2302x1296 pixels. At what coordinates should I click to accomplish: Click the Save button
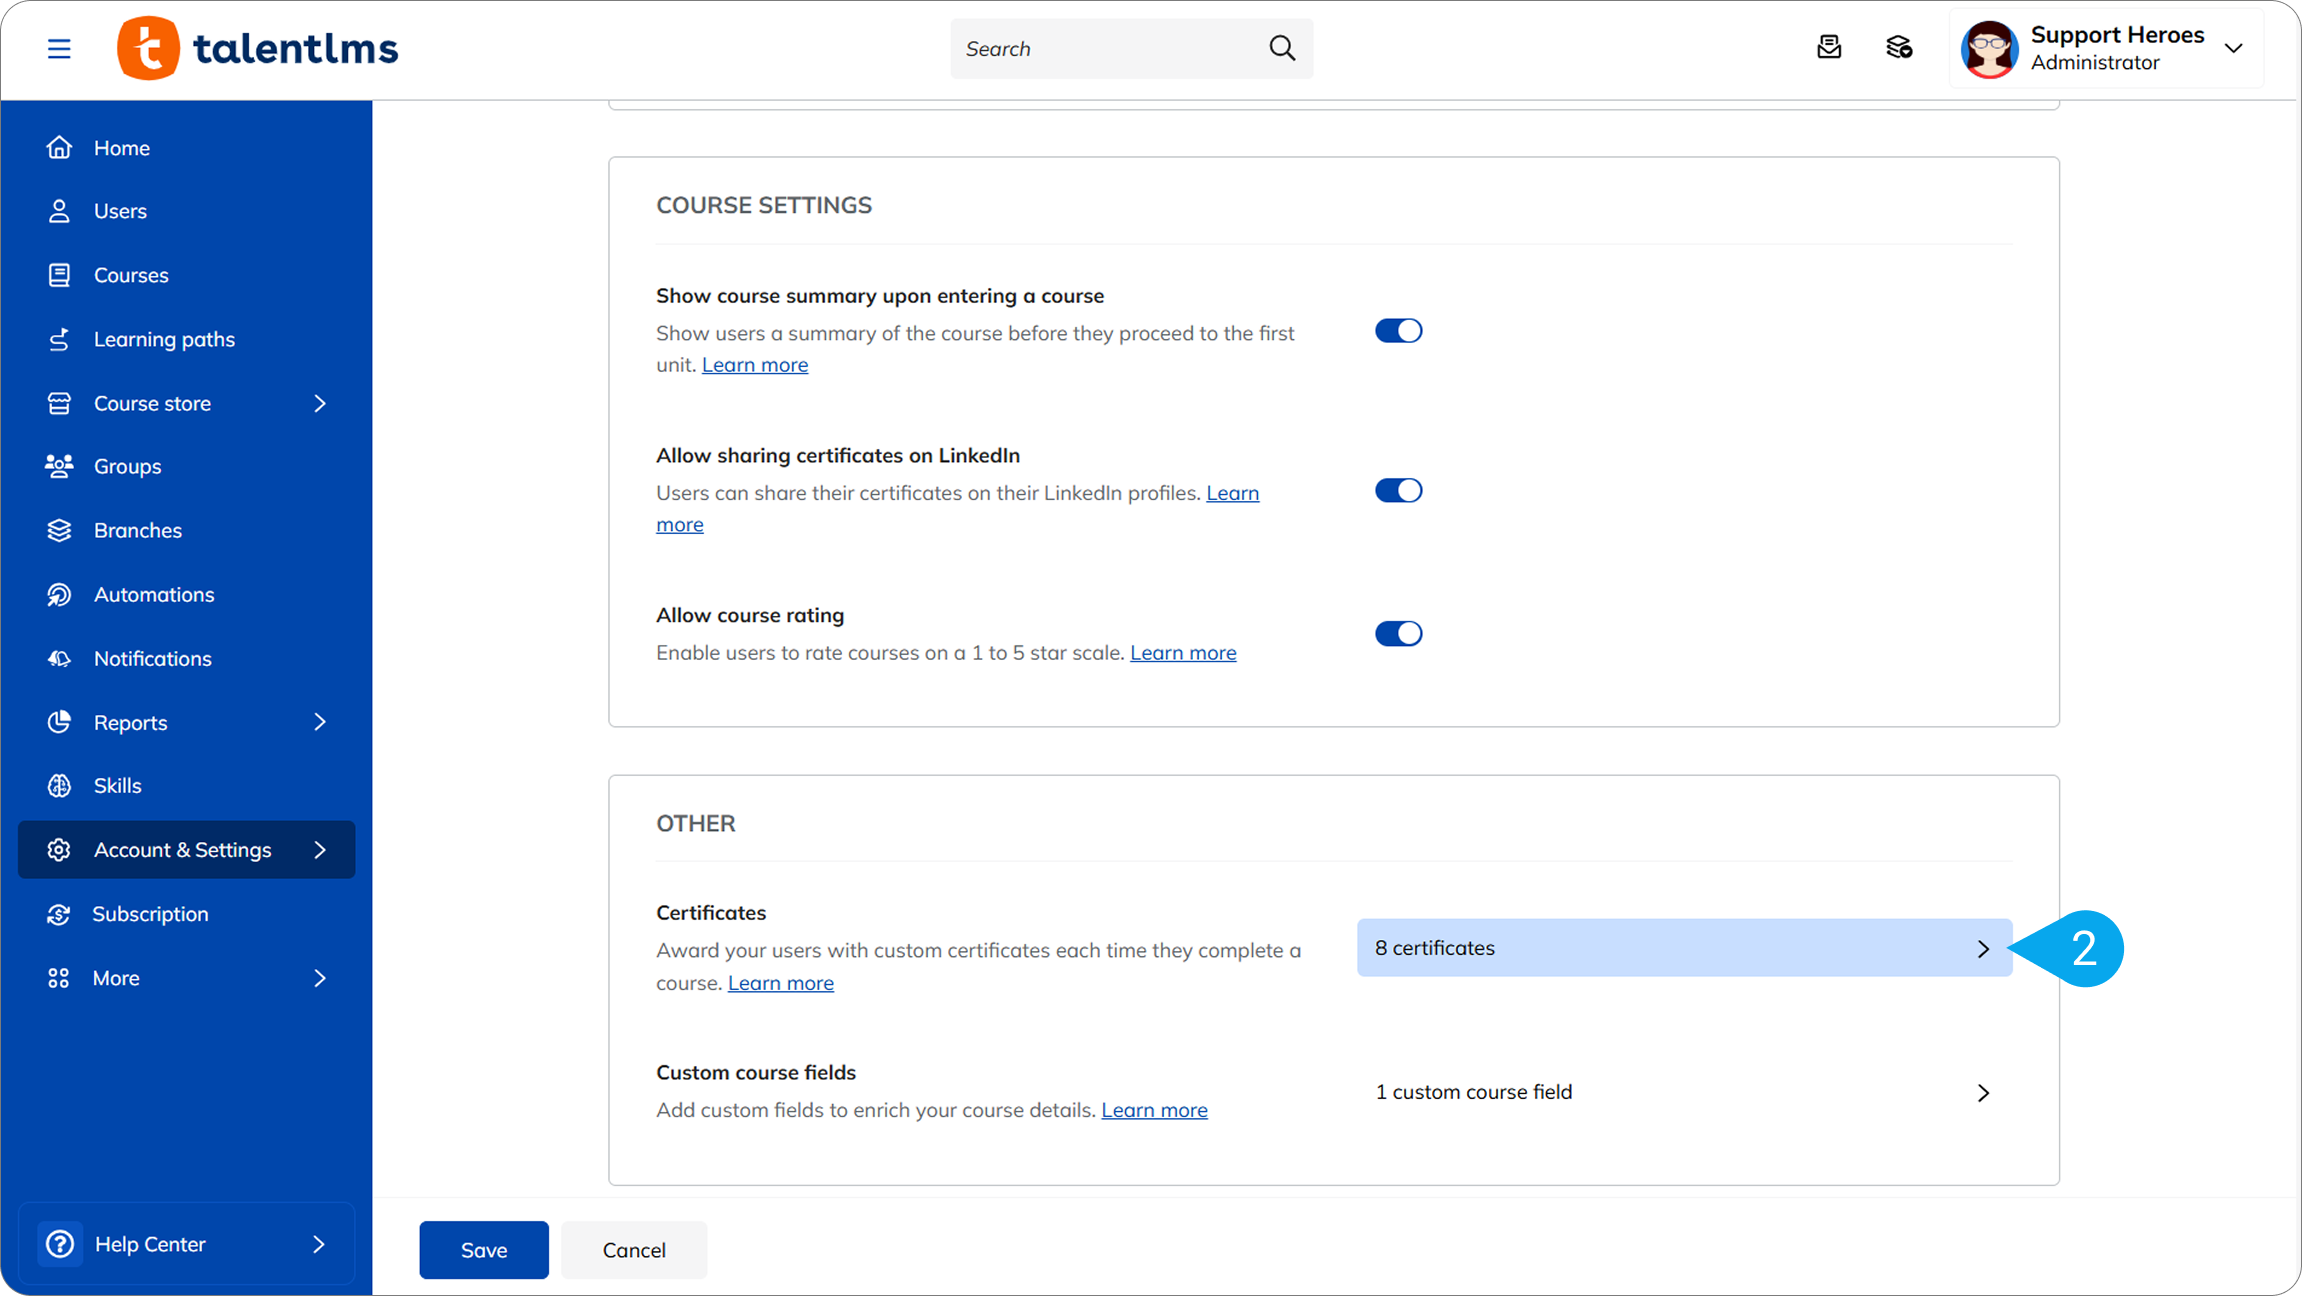click(x=484, y=1250)
